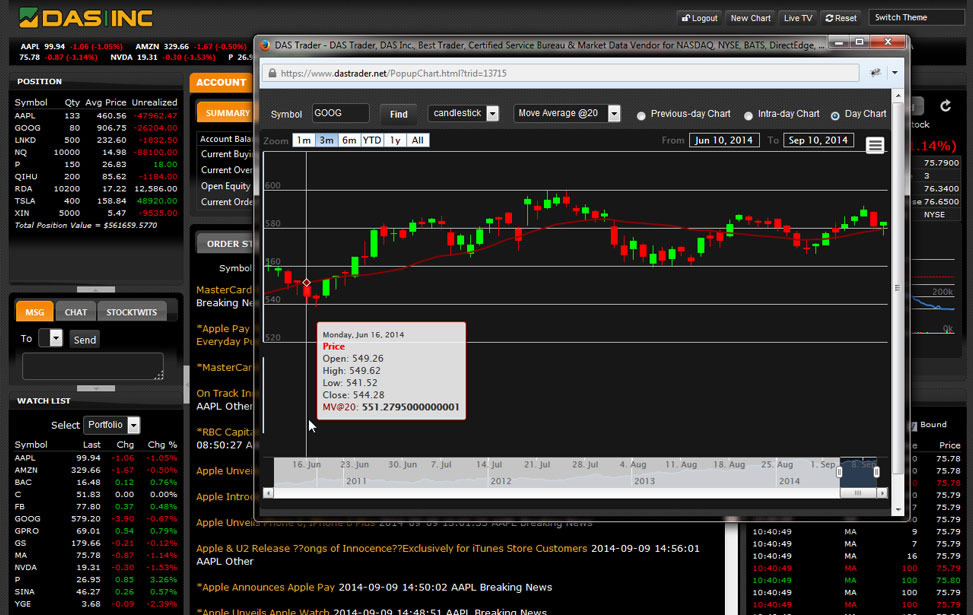Click Symbol column header in Watch List
Screen dimensions: 973x615
click(x=31, y=445)
